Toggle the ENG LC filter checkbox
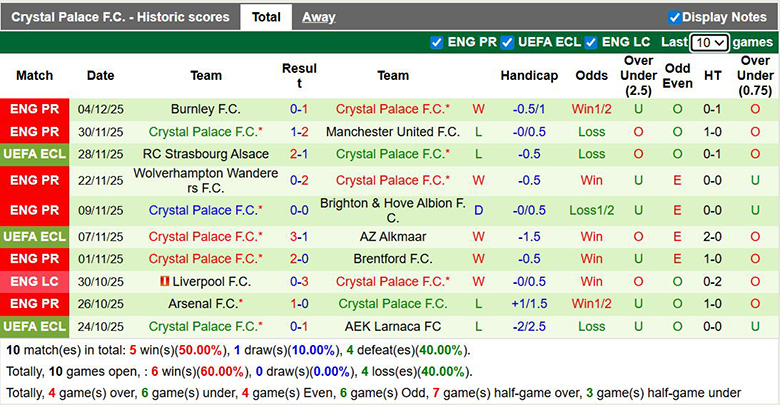This screenshot has width=780, height=405. (592, 42)
